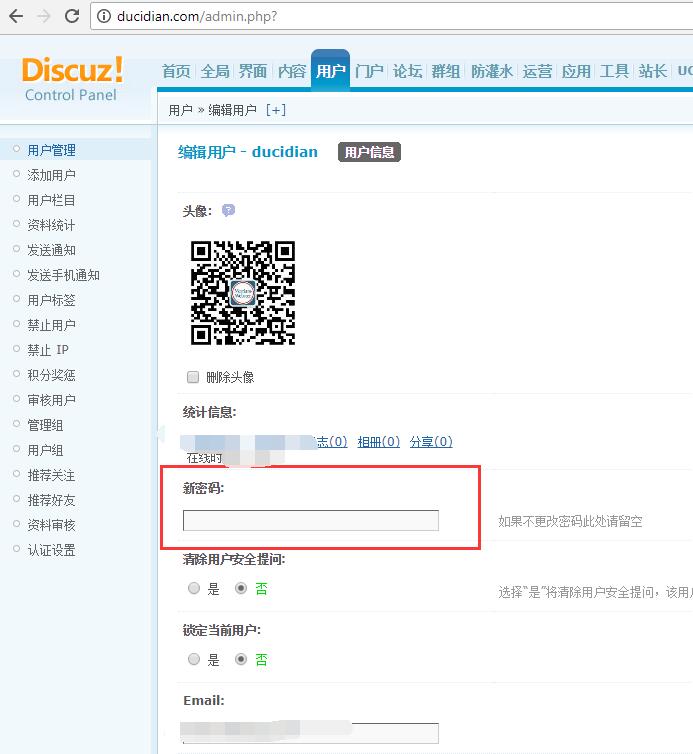Click the 编辑用户 - ducidian heading

[x=248, y=152]
